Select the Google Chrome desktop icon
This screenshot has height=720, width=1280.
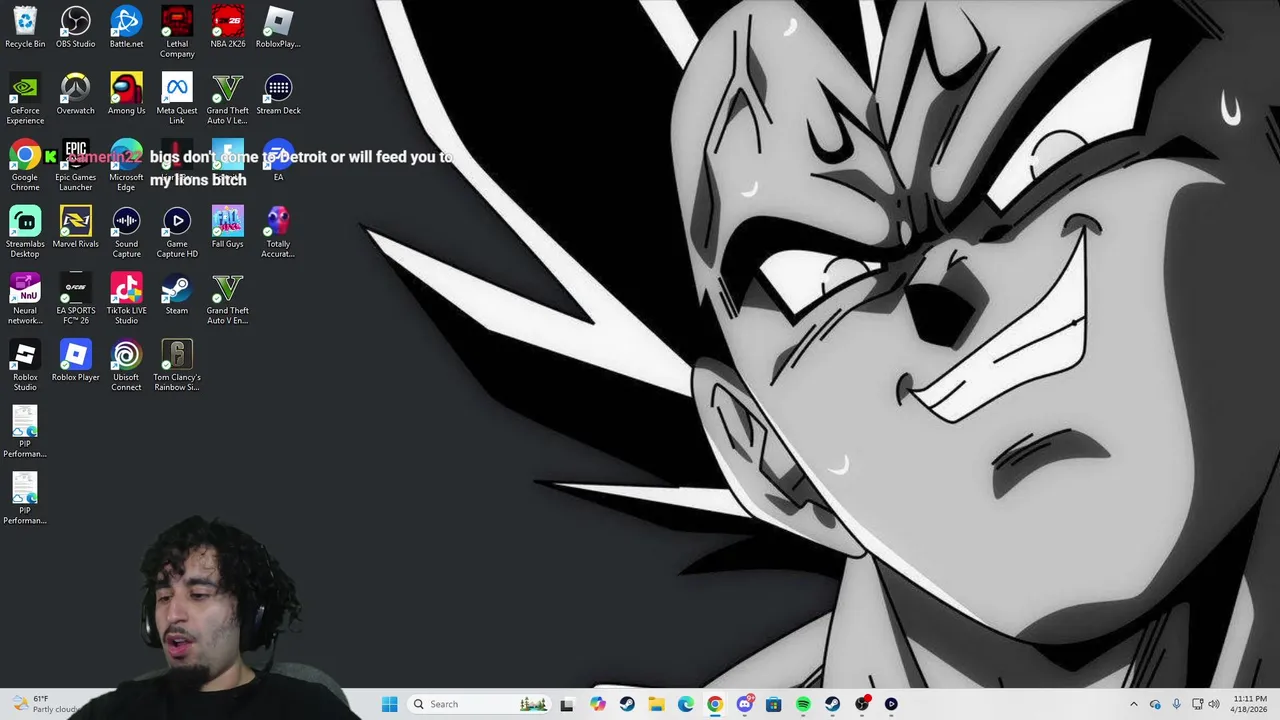(x=25, y=166)
